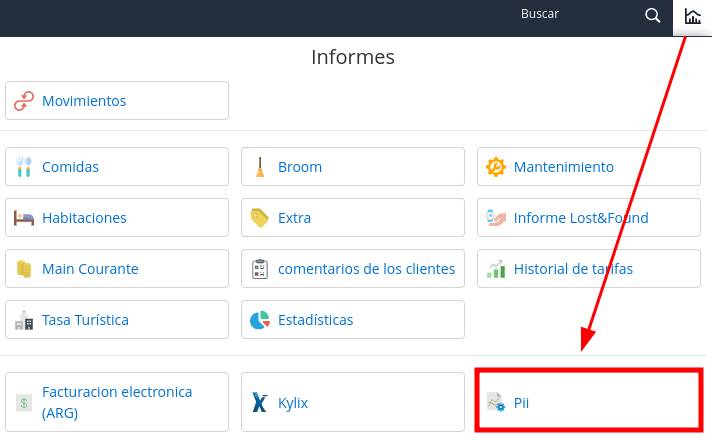
Task: Click the Mantenimiento gear wrench icon
Action: [x=495, y=167]
